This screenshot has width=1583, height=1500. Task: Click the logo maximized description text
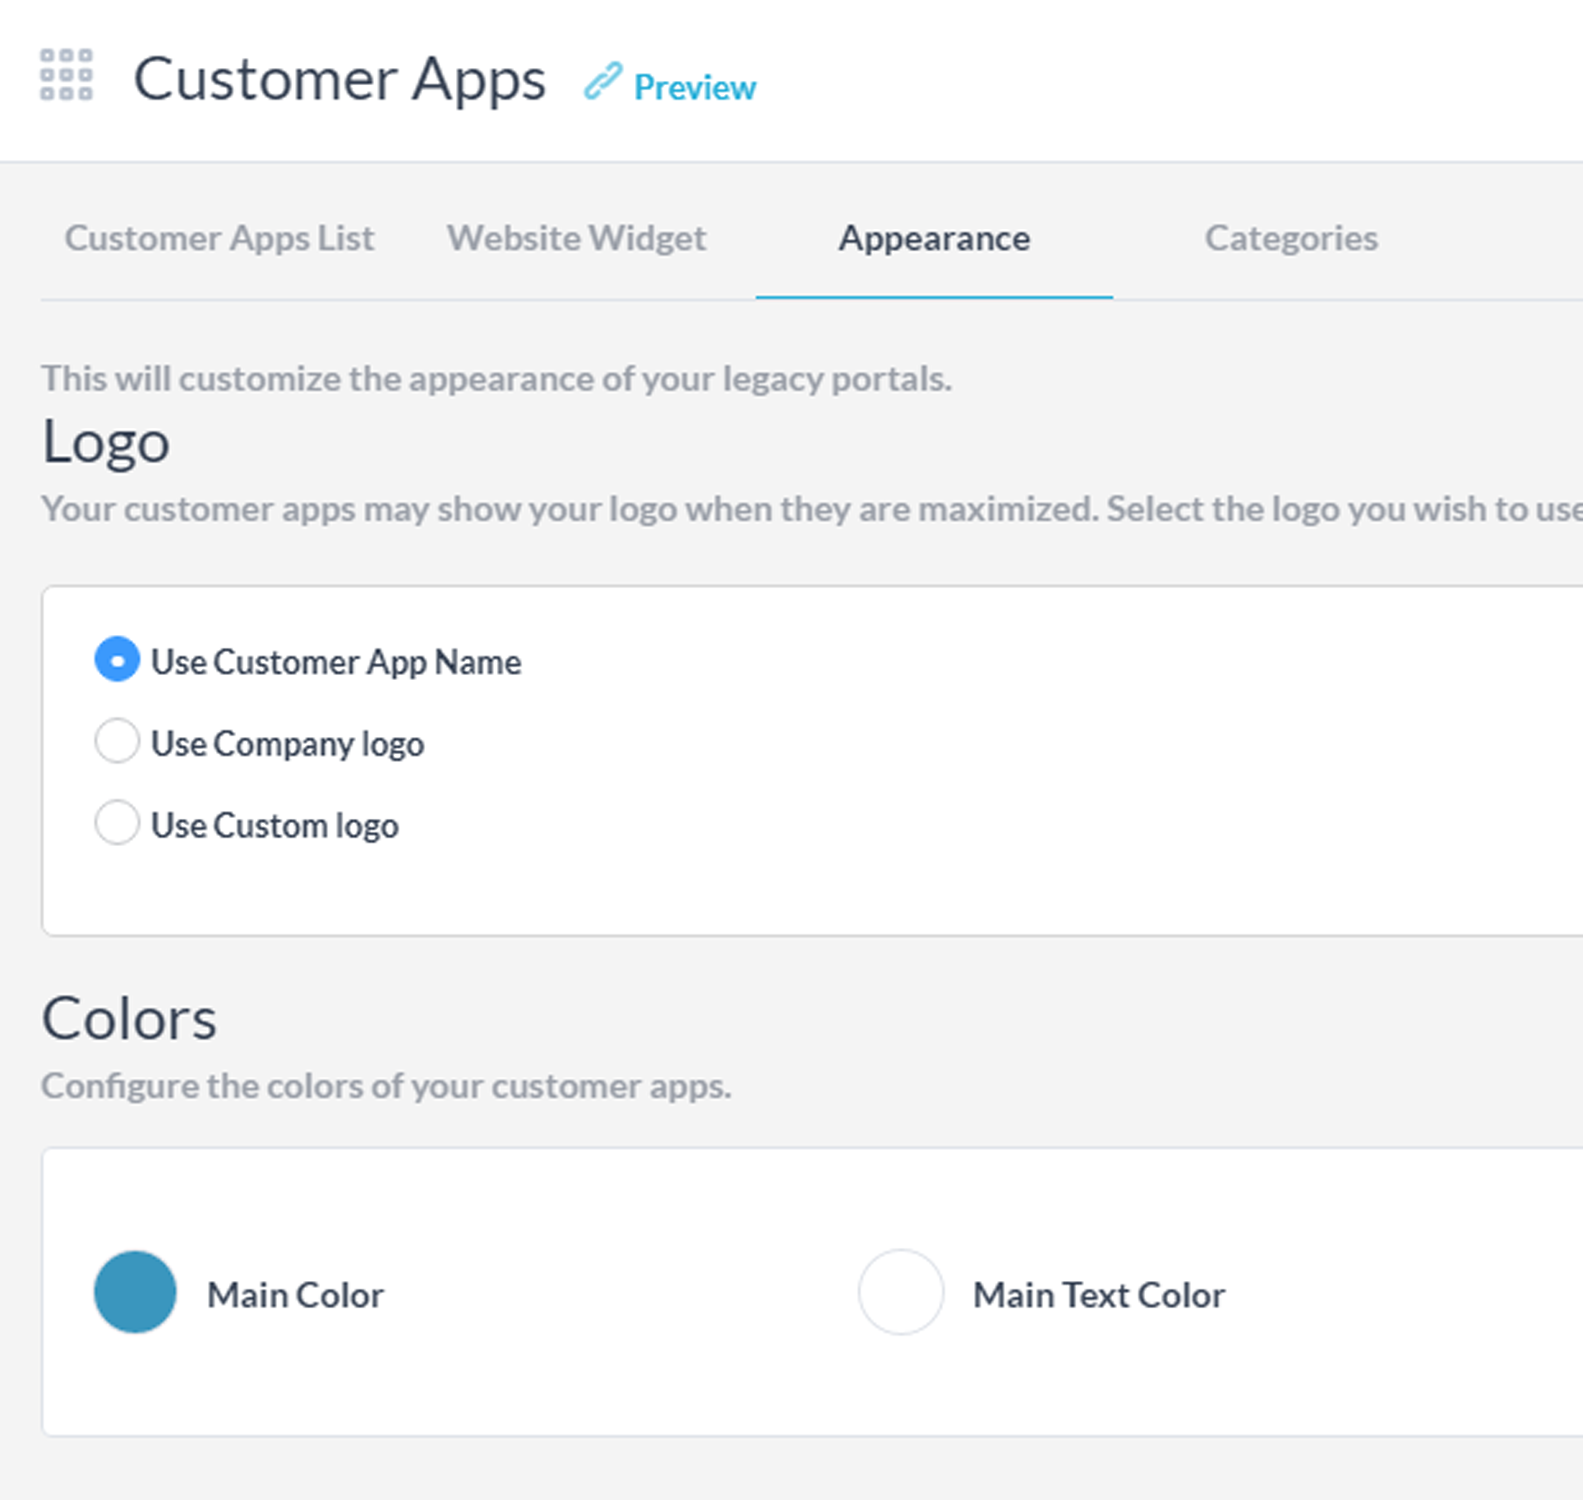coord(811,509)
